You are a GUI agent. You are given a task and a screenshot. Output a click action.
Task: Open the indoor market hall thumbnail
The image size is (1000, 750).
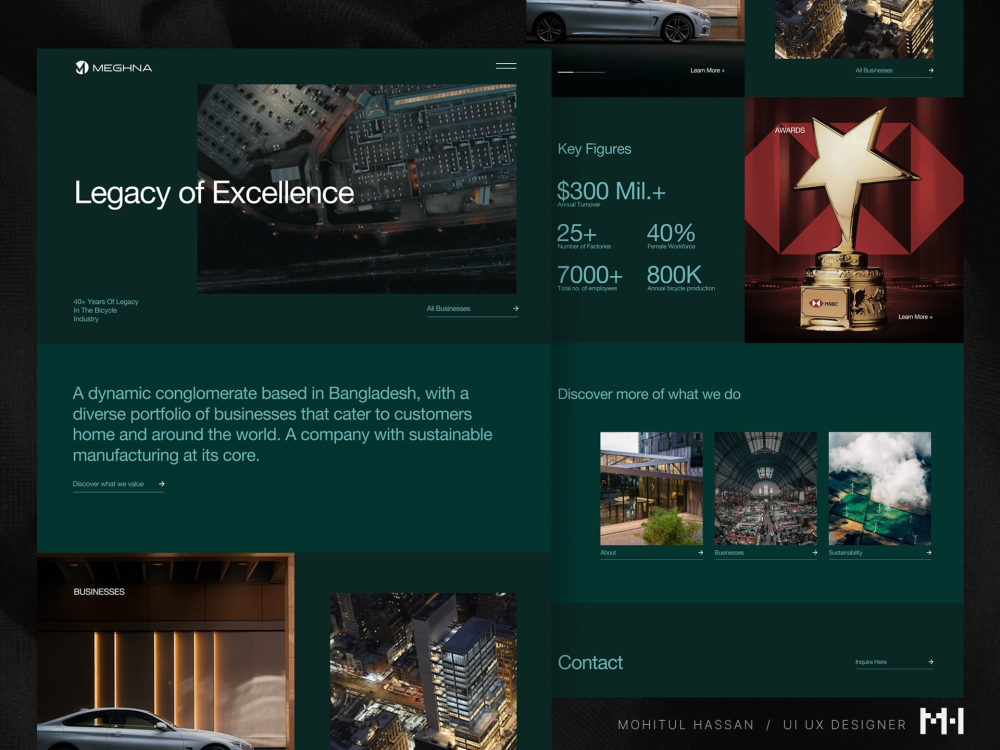tap(765, 489)
